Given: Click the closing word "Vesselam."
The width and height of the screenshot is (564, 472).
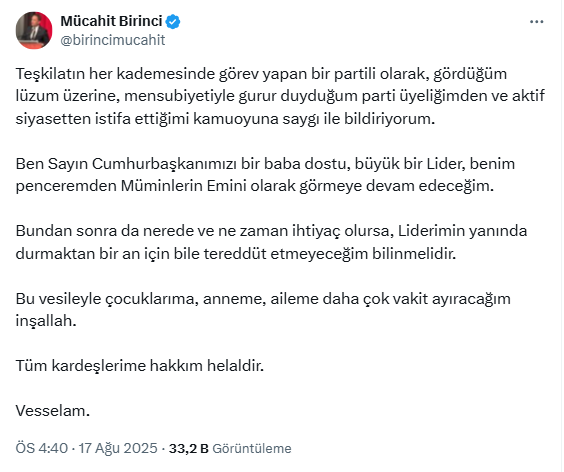Looking at the screenshot, I should [x=53, y=411].
